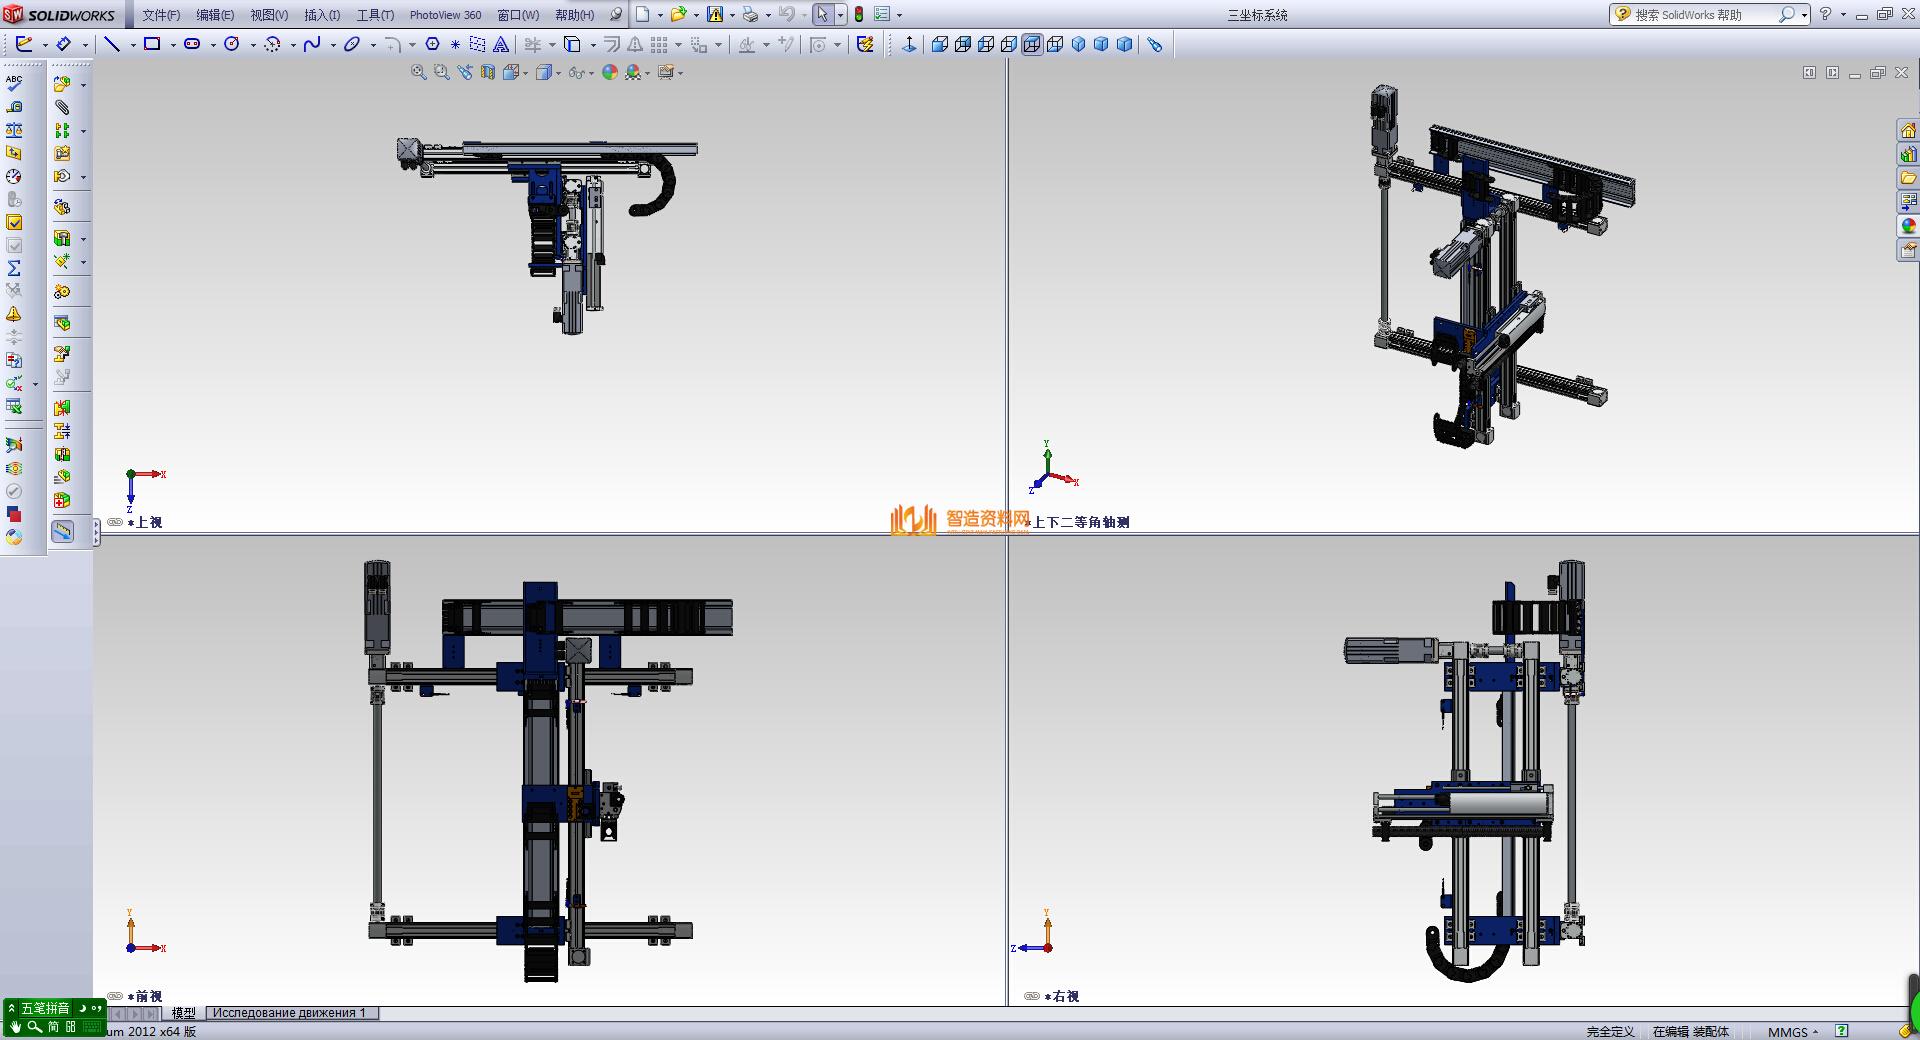
Task: Expand the hide/show items glasses dropdown
Action: (591, 73)
